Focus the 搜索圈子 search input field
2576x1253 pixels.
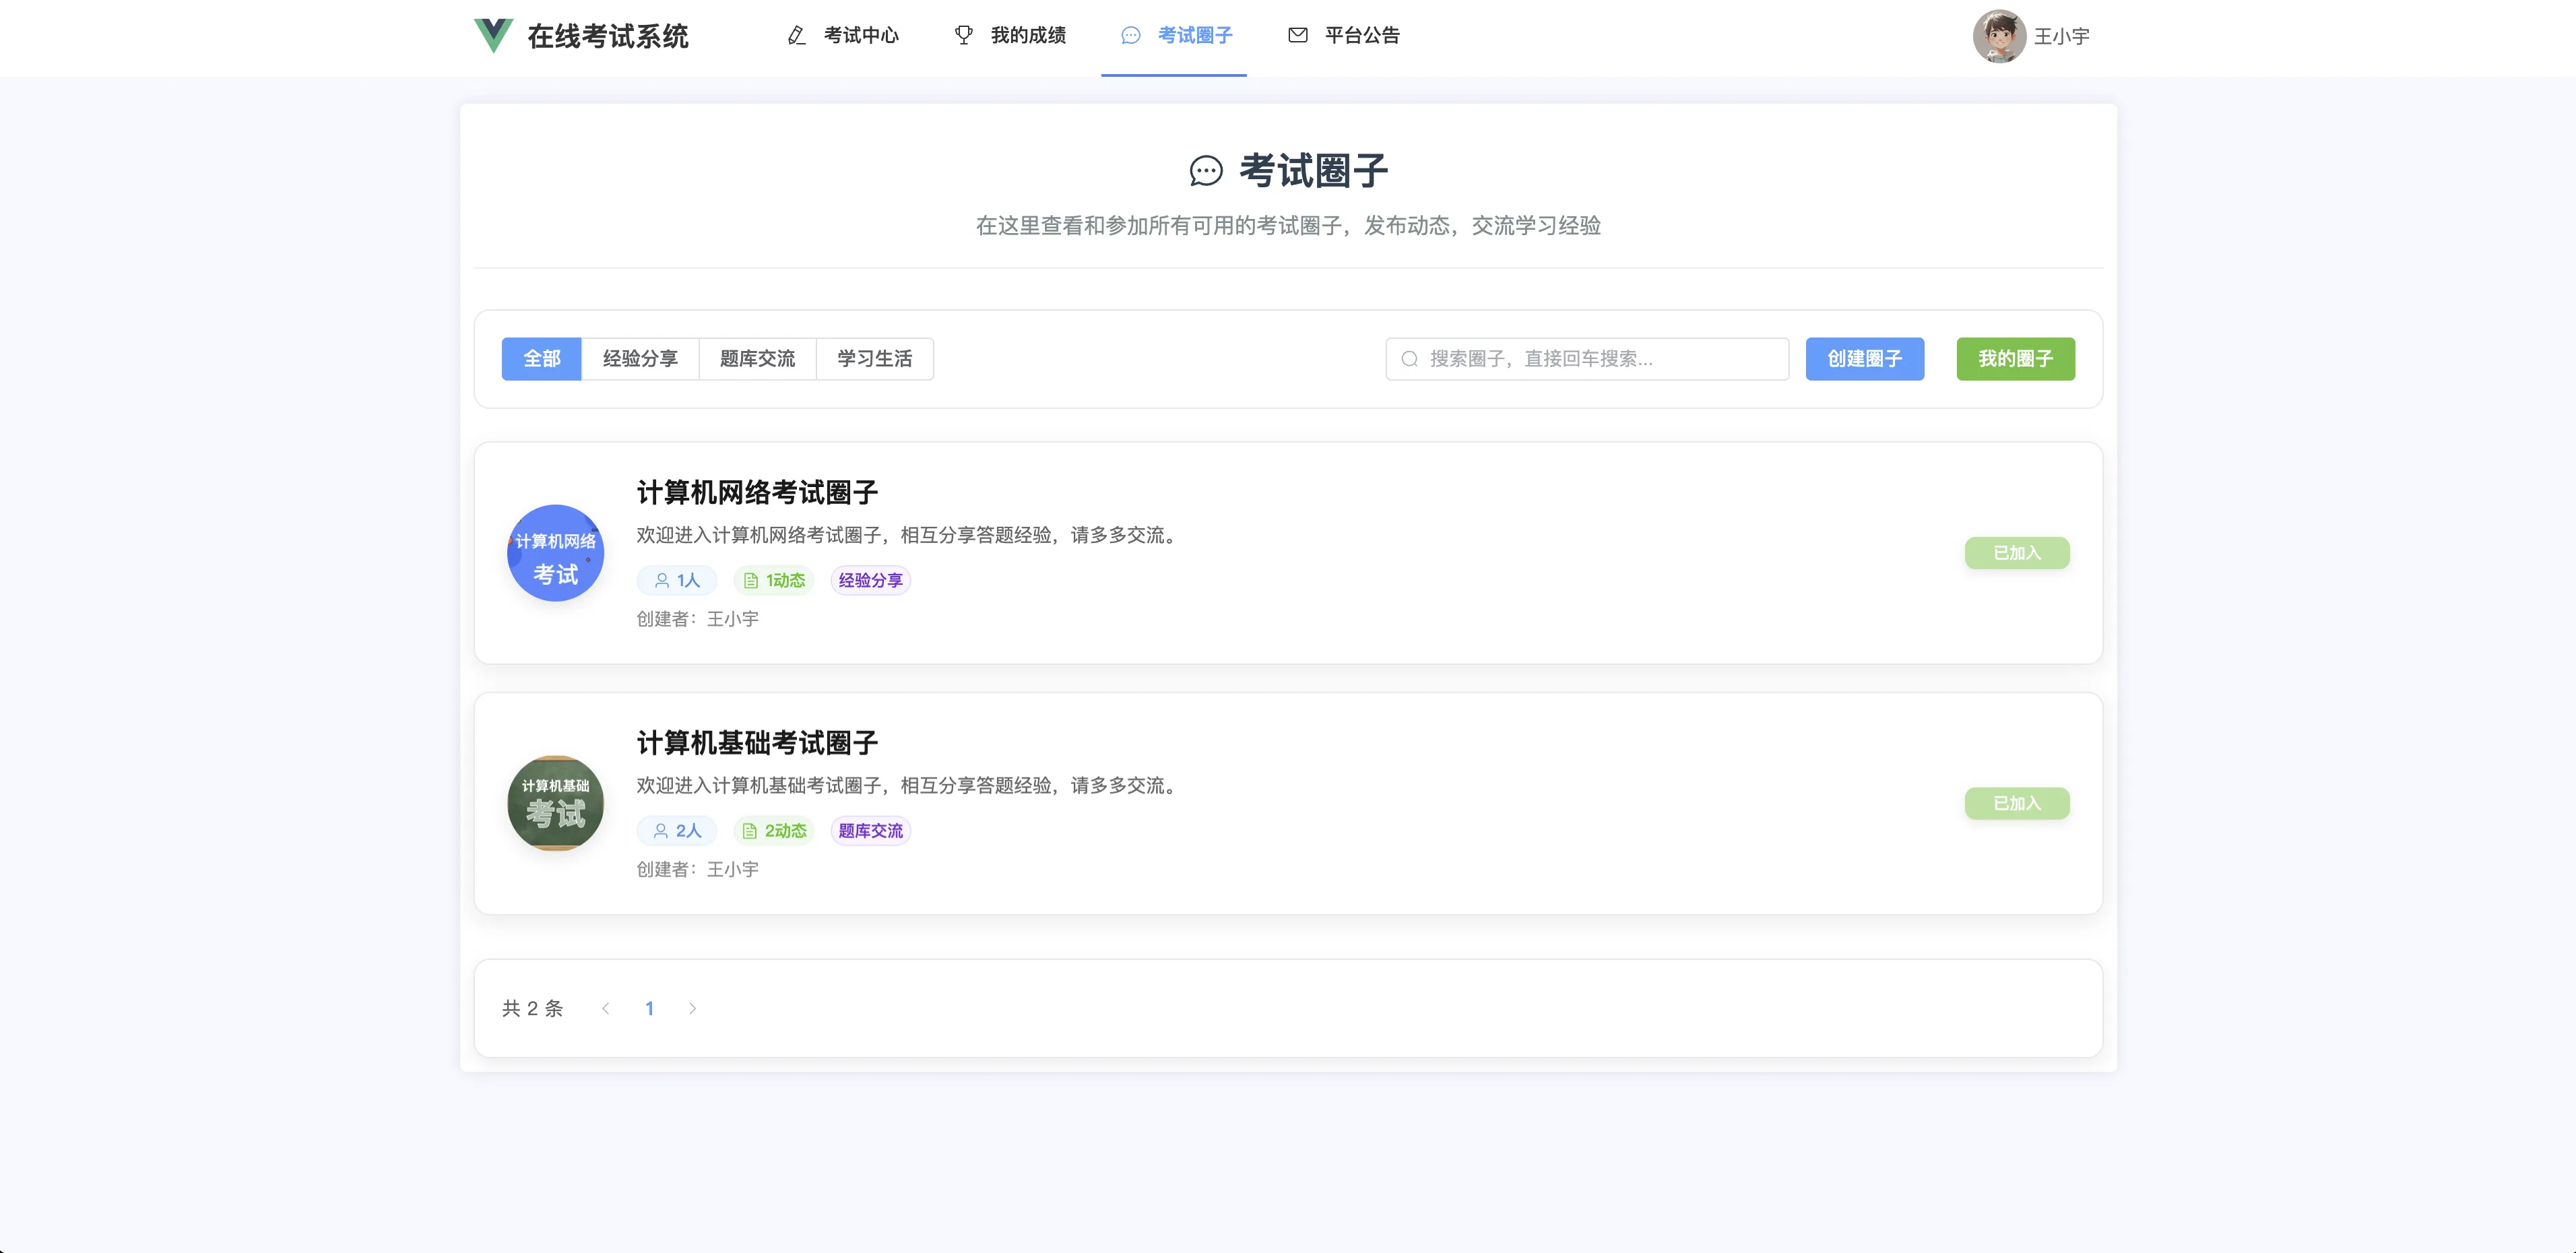coord(1600,359)
